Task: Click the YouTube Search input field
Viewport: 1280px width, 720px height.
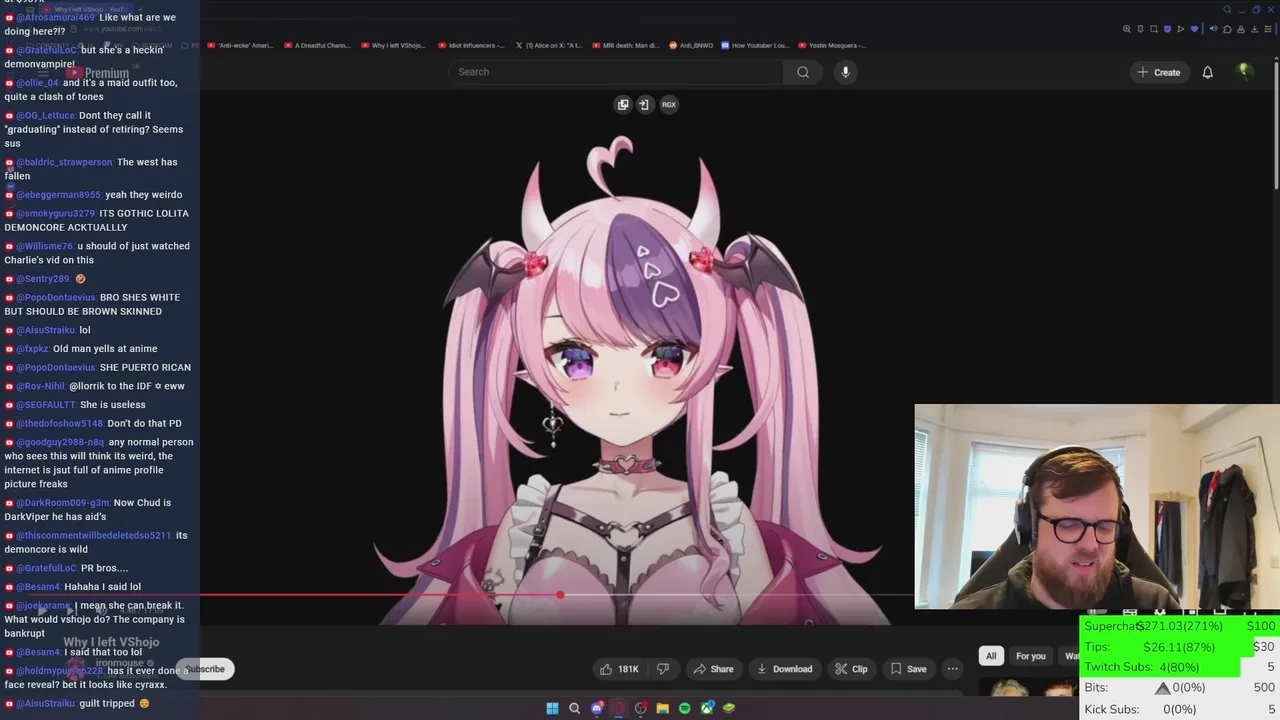Action: (615, 72)
